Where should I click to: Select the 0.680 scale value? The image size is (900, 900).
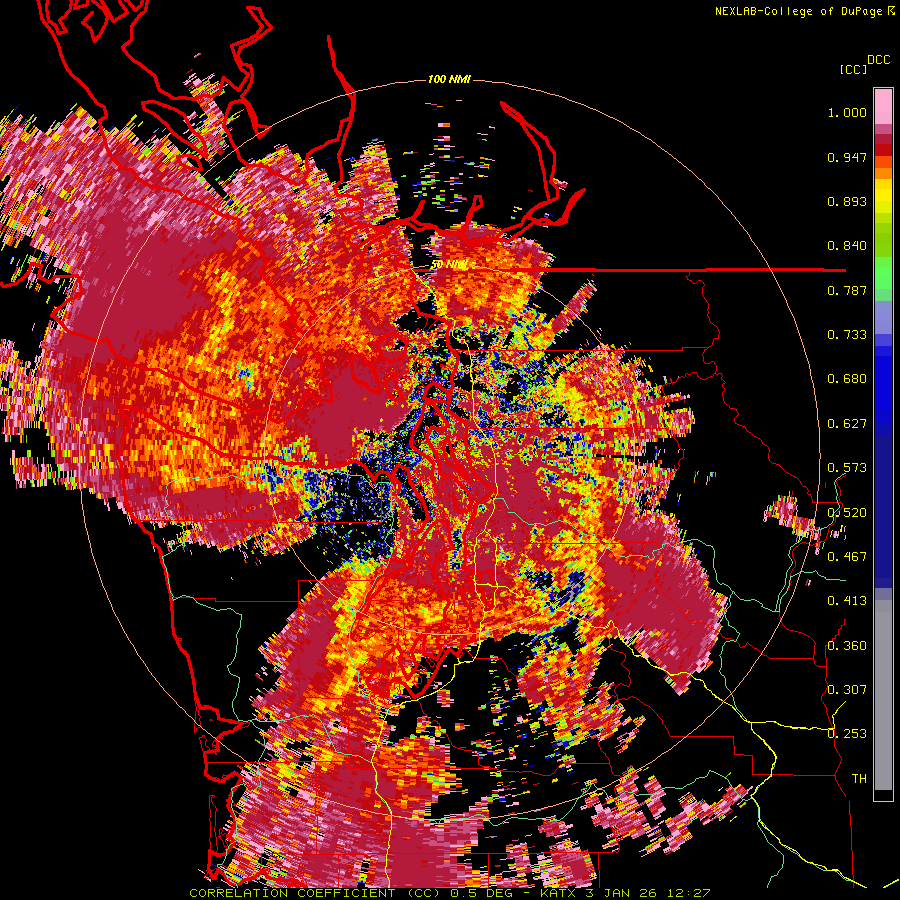[847, 379]
